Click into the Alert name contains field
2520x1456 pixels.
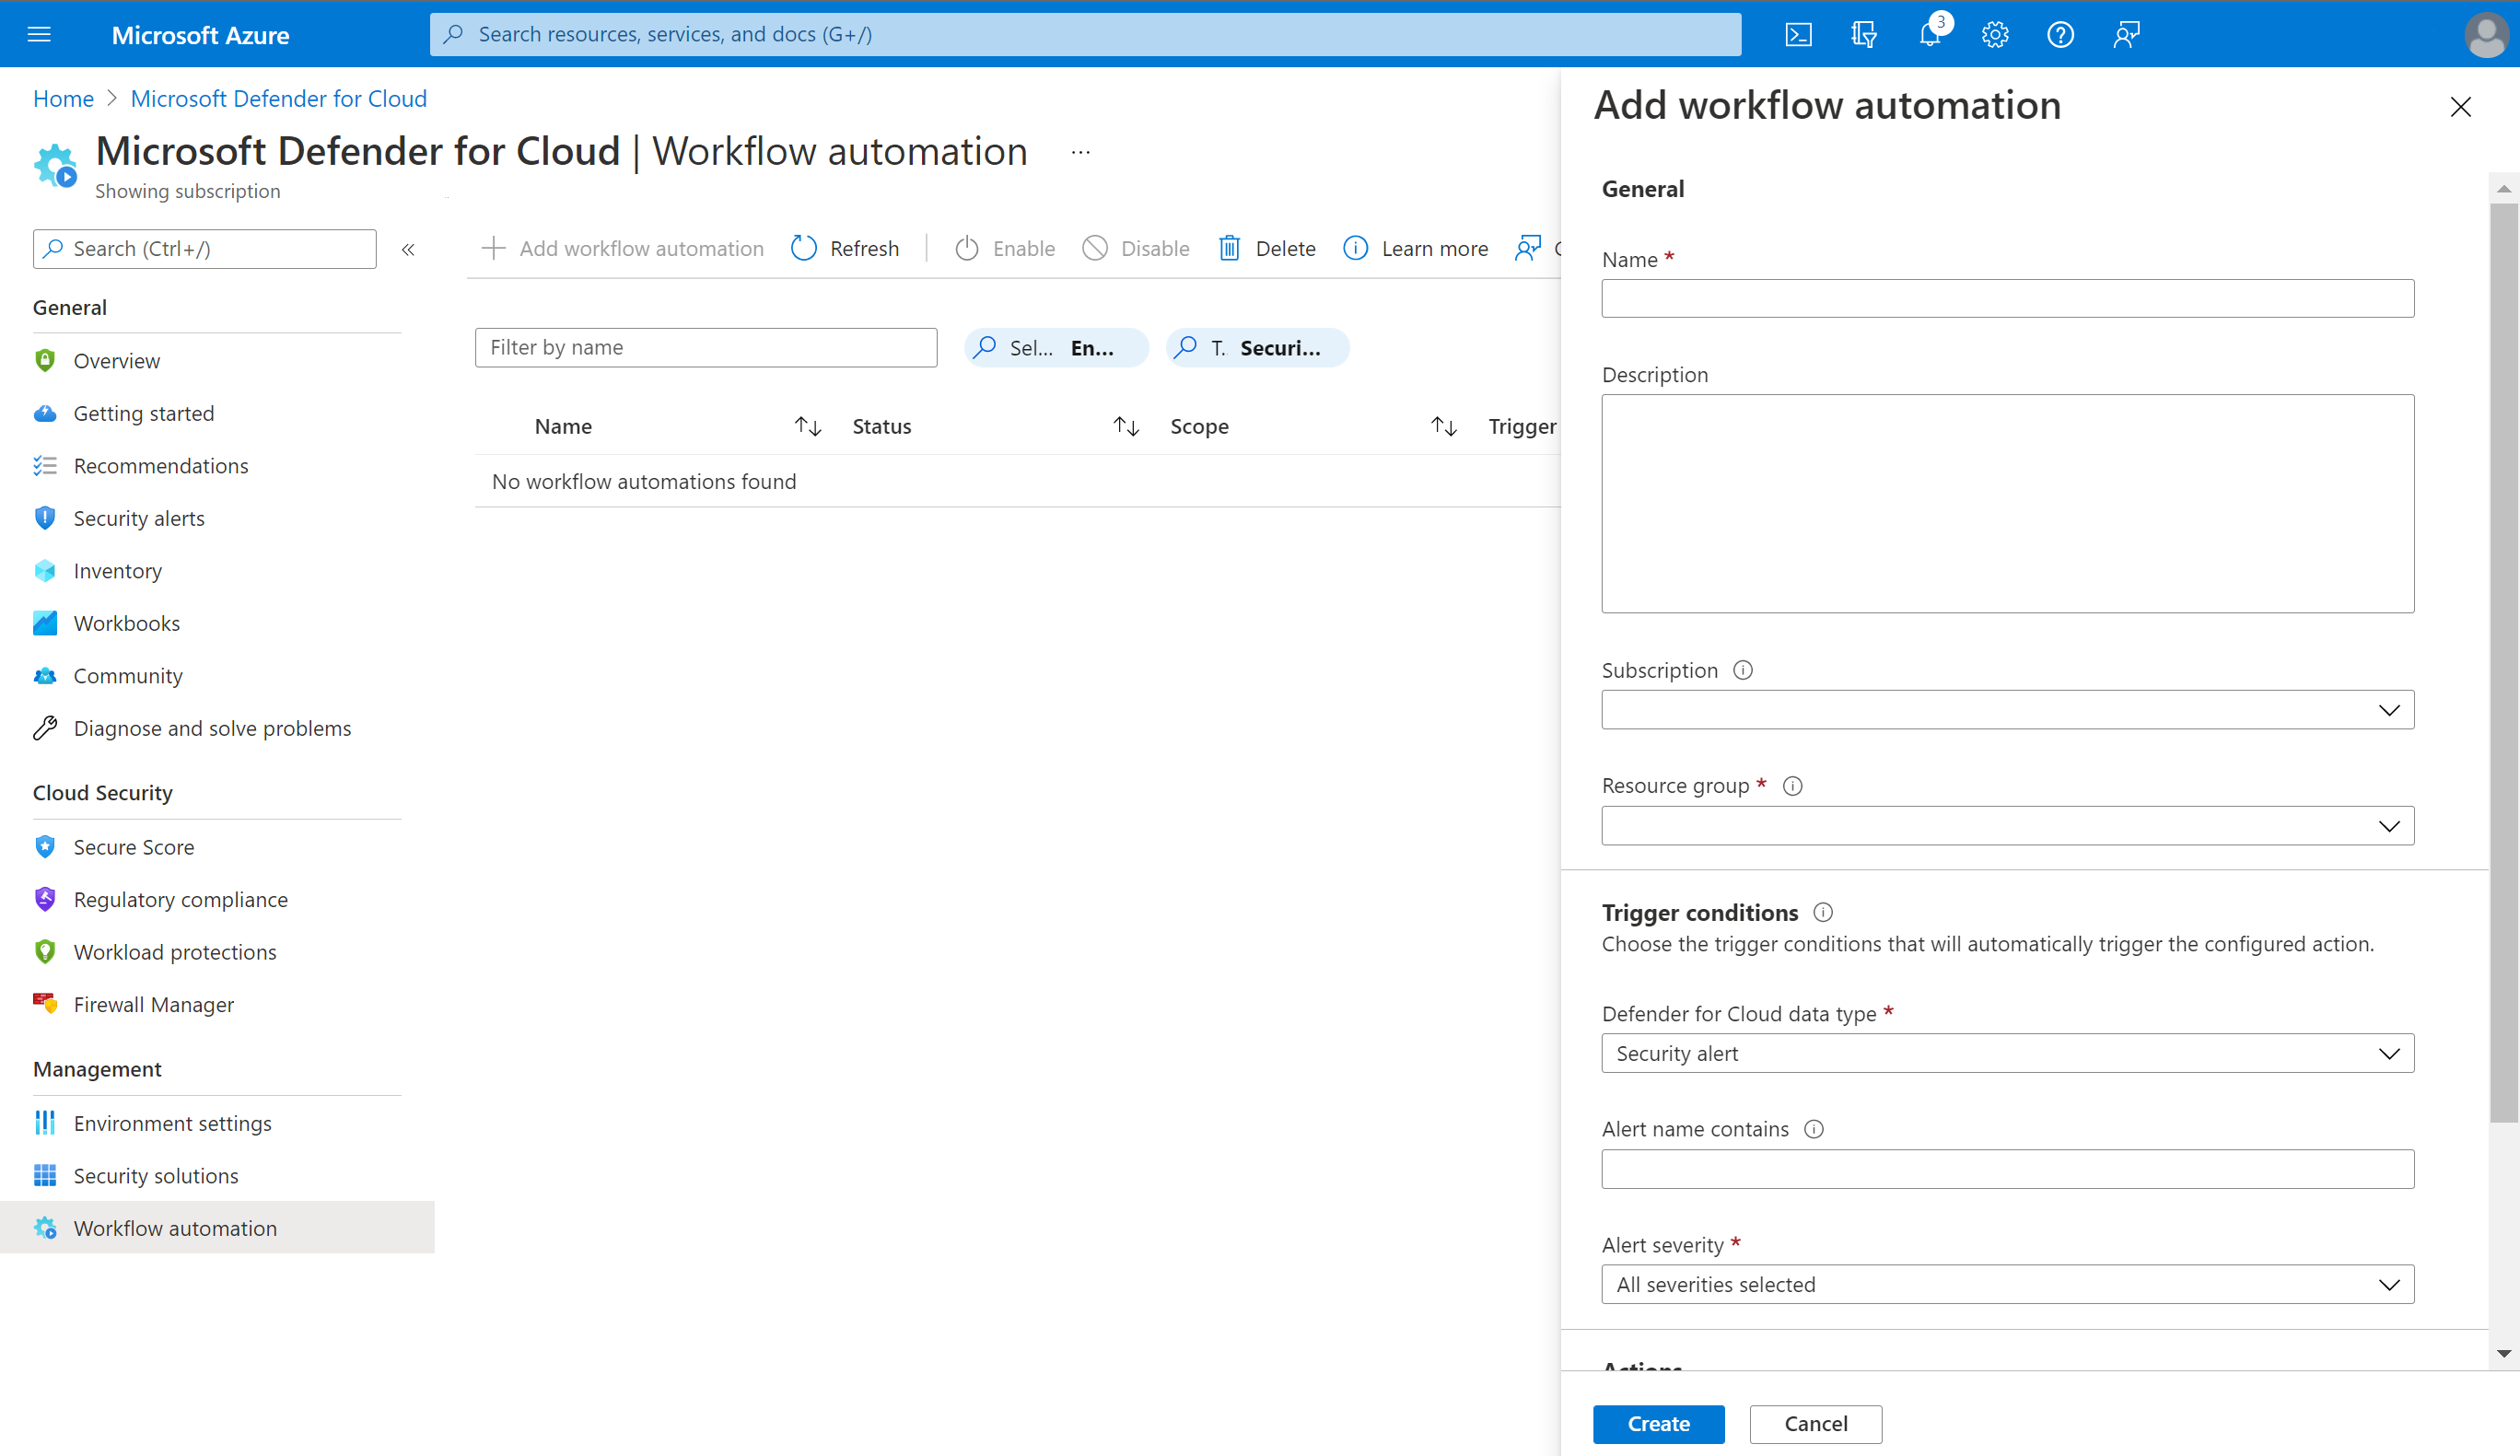(2008, 1169)
